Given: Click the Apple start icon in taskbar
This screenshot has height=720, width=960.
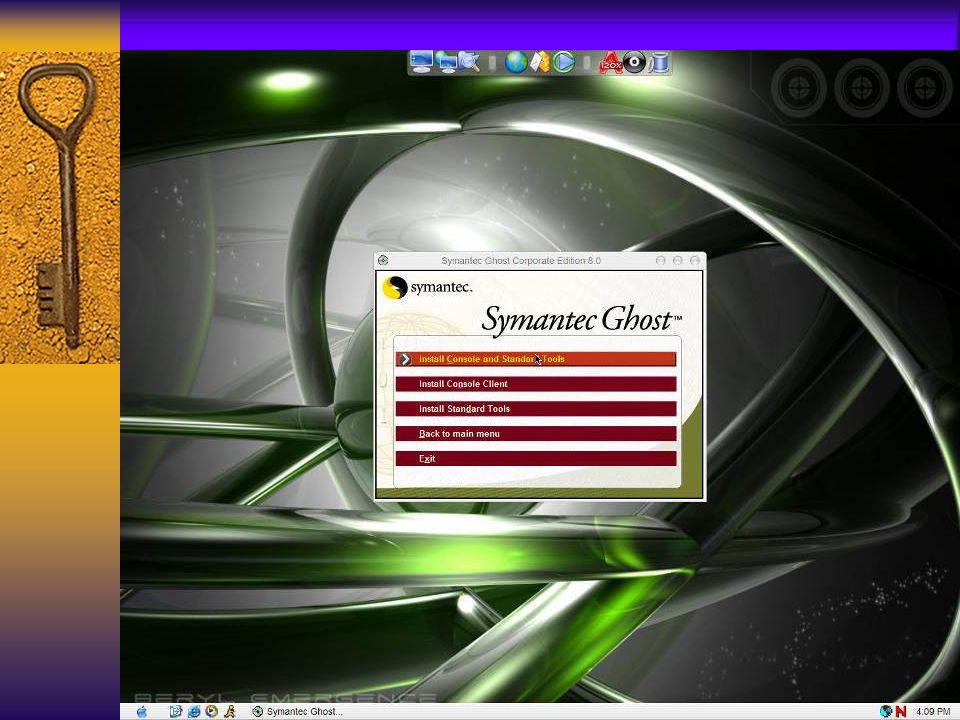Looking at the screenshot, I should [x=142, y=711].
